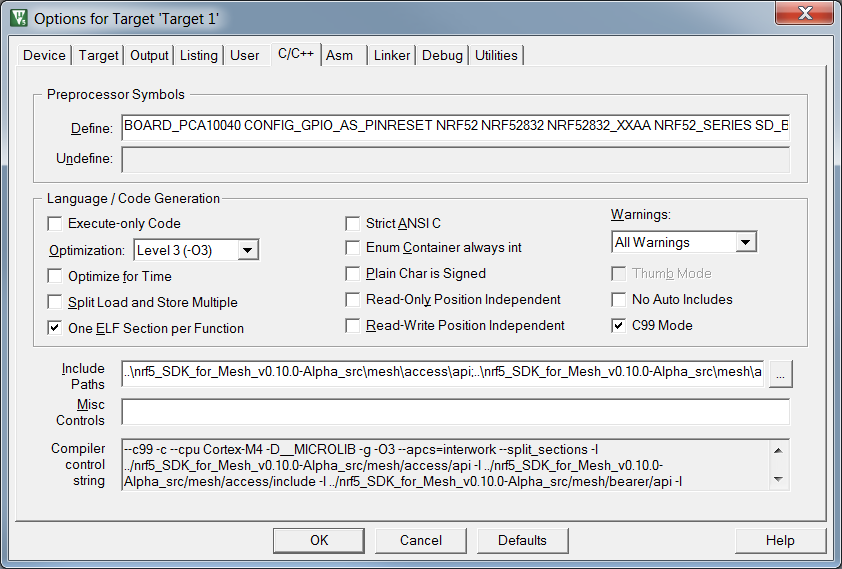This screenshot has height=569, width=842.
Task: Enable Read-Only Position Independent
Action: 352,299
